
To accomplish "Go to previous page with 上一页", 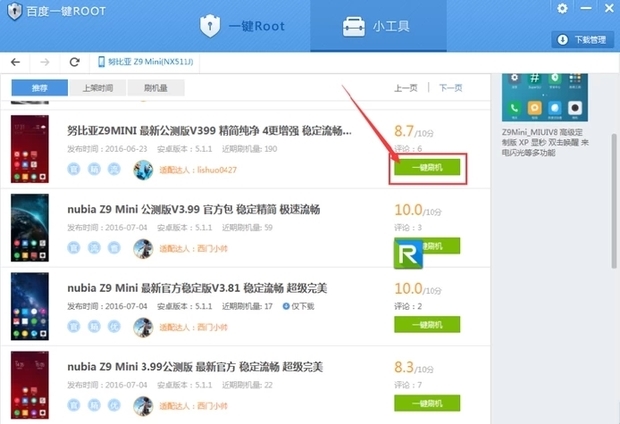I will point(406,88).
